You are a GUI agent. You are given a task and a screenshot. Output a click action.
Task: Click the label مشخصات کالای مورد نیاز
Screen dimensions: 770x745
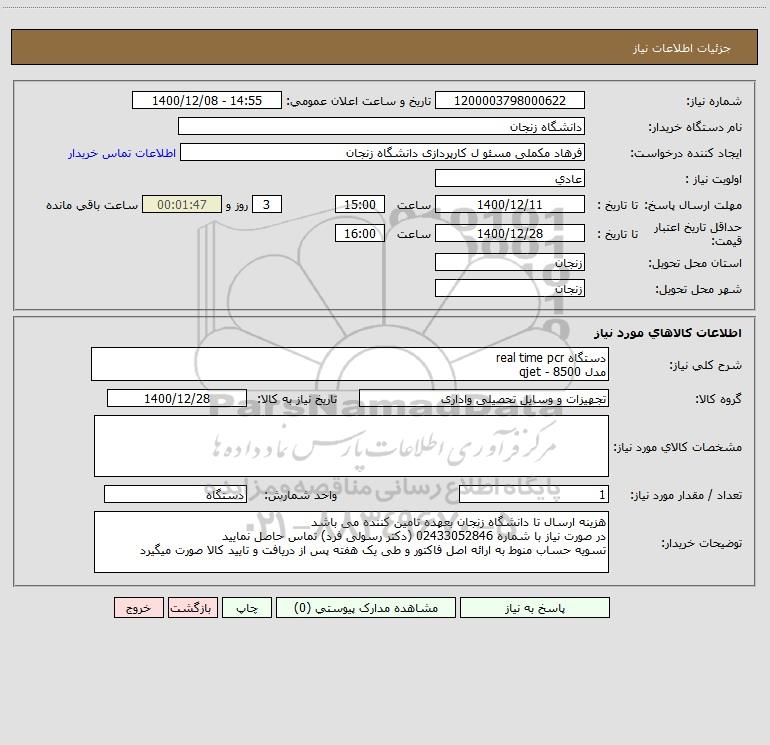(678, 447)
